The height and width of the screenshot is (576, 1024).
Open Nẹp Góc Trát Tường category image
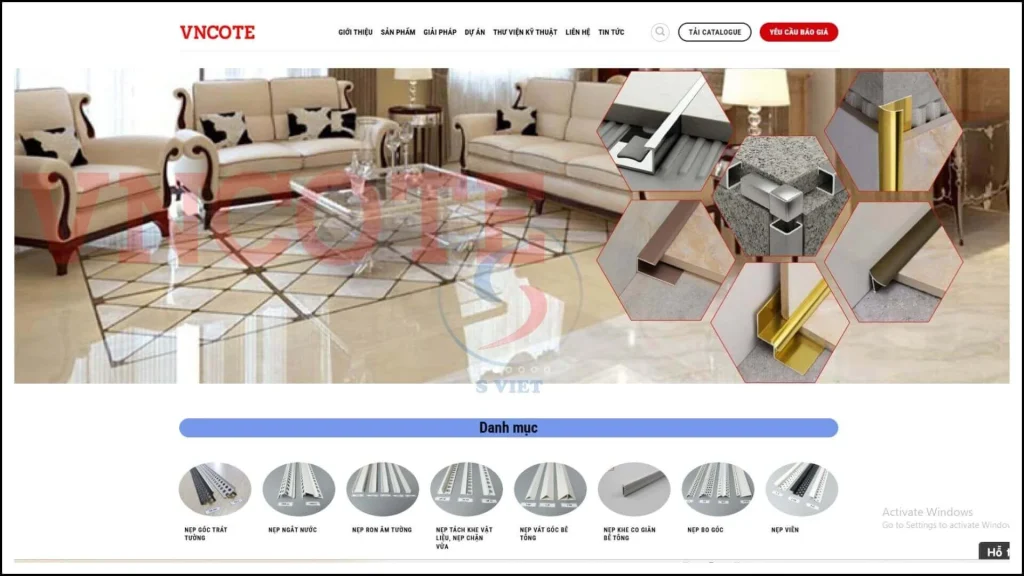215,489
